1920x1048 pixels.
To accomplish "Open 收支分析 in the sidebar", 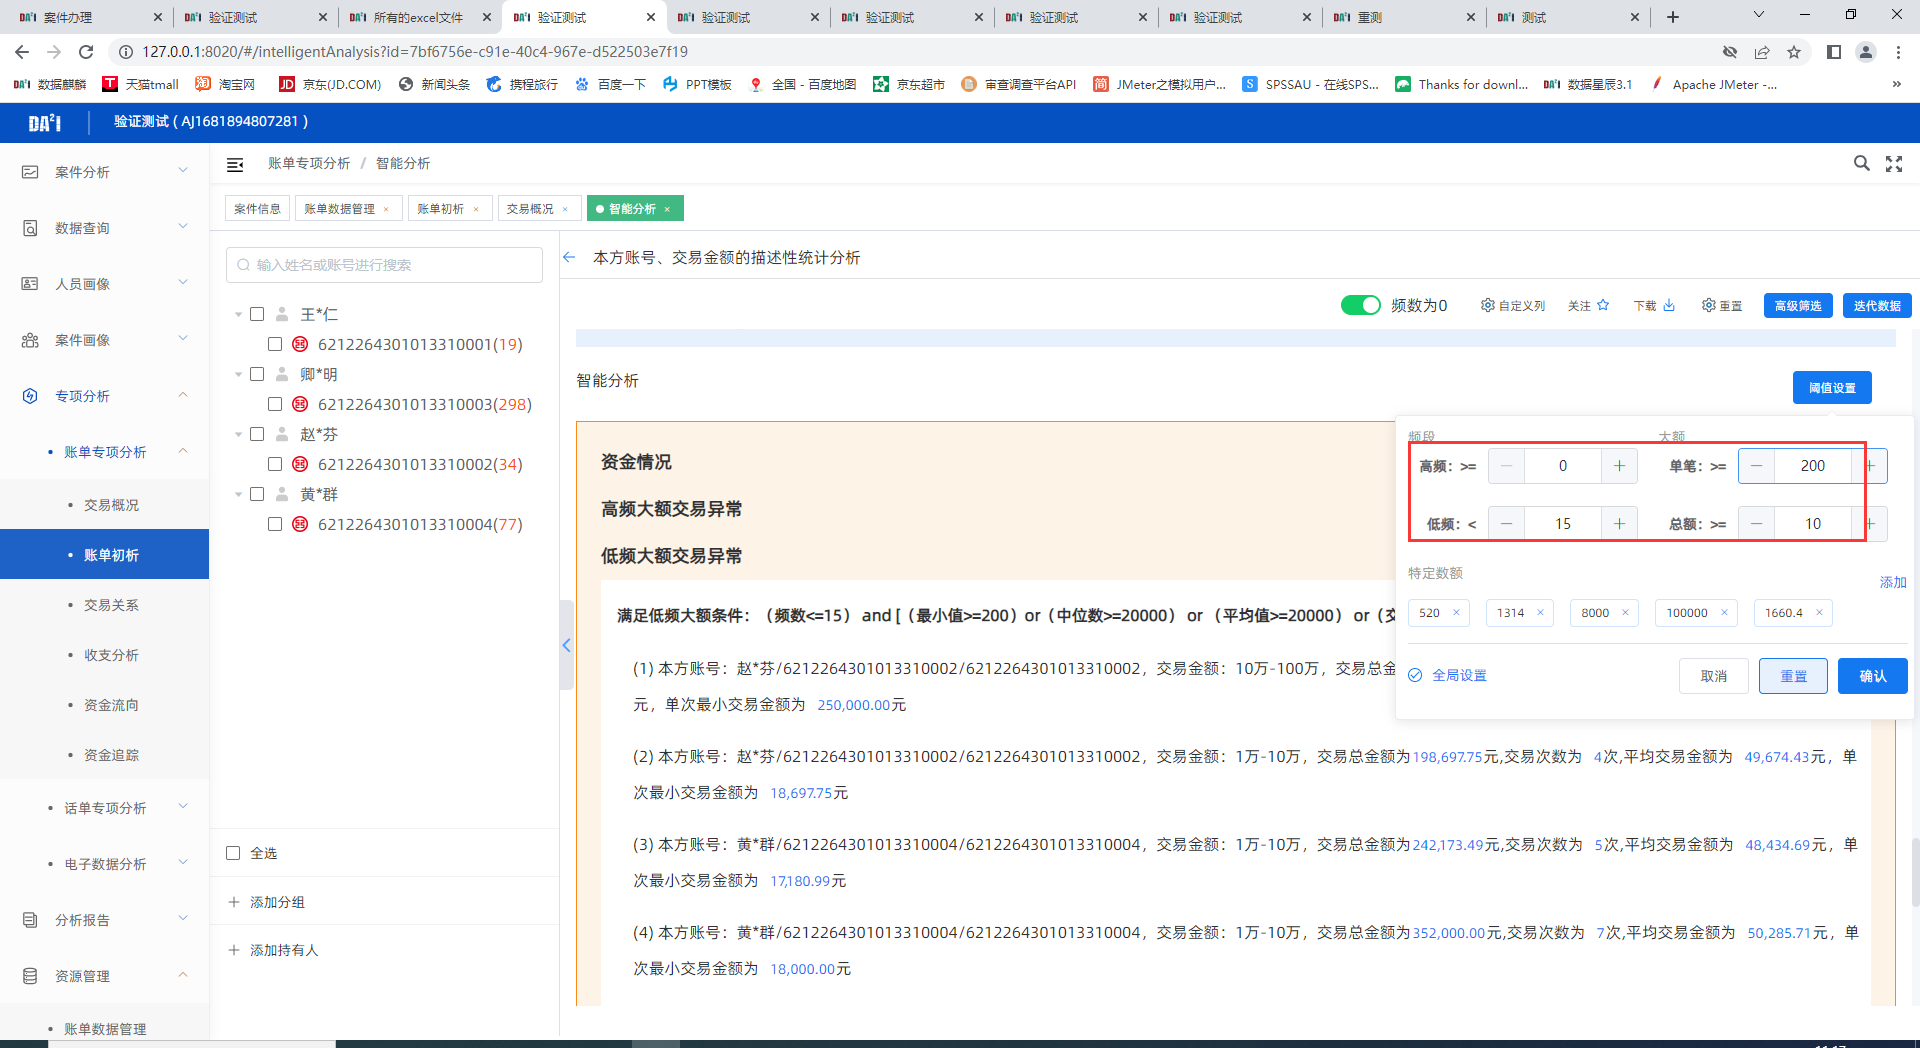I will pyautogui.click(x=111, y=655).
